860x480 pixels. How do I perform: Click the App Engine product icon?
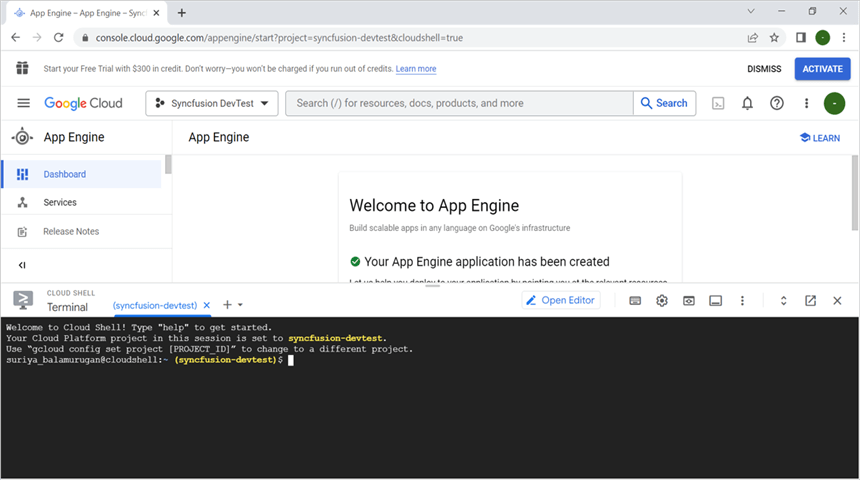[x=22, y=137]
